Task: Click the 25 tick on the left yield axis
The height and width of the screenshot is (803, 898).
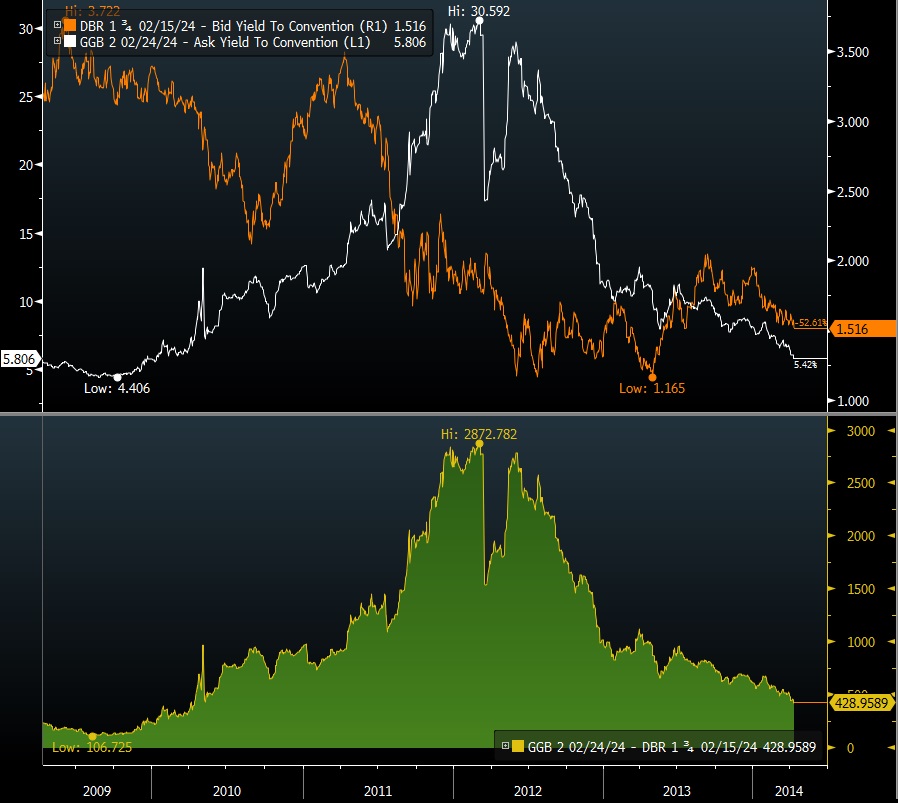Action: [x=26, y=97]
